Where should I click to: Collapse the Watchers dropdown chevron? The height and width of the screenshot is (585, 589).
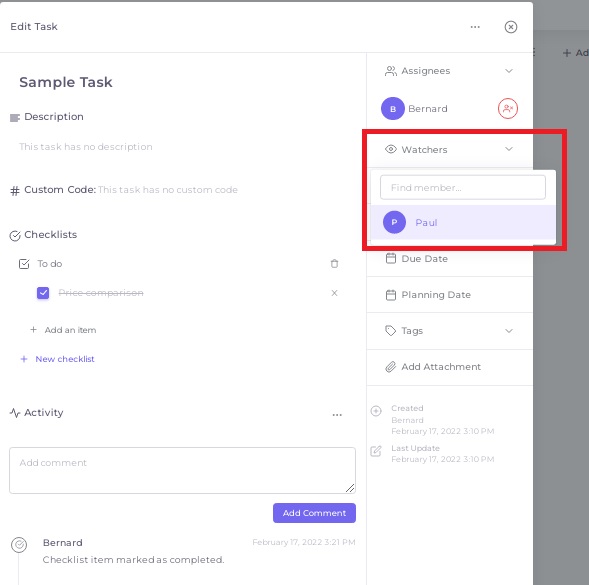[x=509, y=149]
